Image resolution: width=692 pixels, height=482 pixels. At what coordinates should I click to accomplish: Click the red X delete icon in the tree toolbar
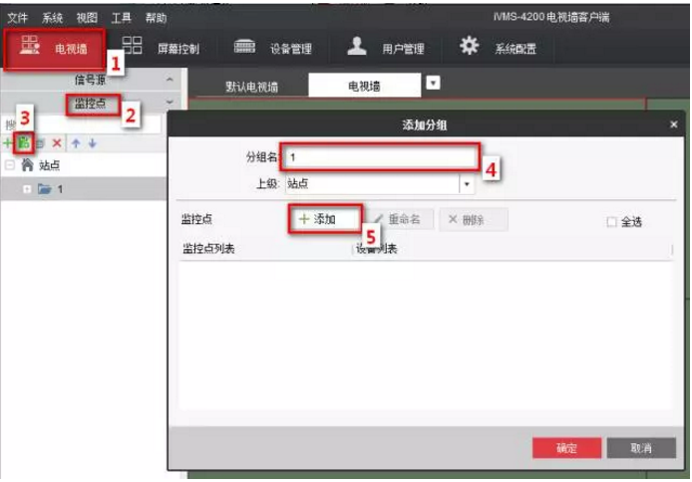click(x=57, y=144)
